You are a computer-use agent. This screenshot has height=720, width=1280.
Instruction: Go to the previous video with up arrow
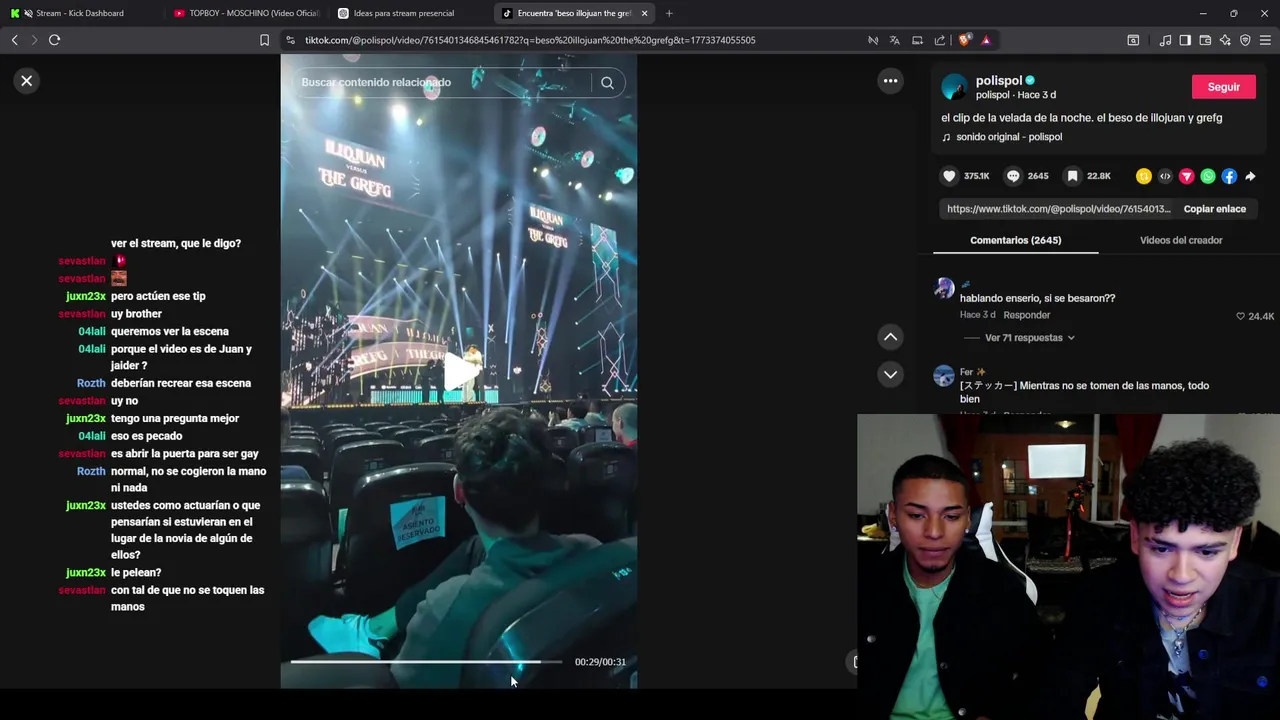tap(890, 337)
